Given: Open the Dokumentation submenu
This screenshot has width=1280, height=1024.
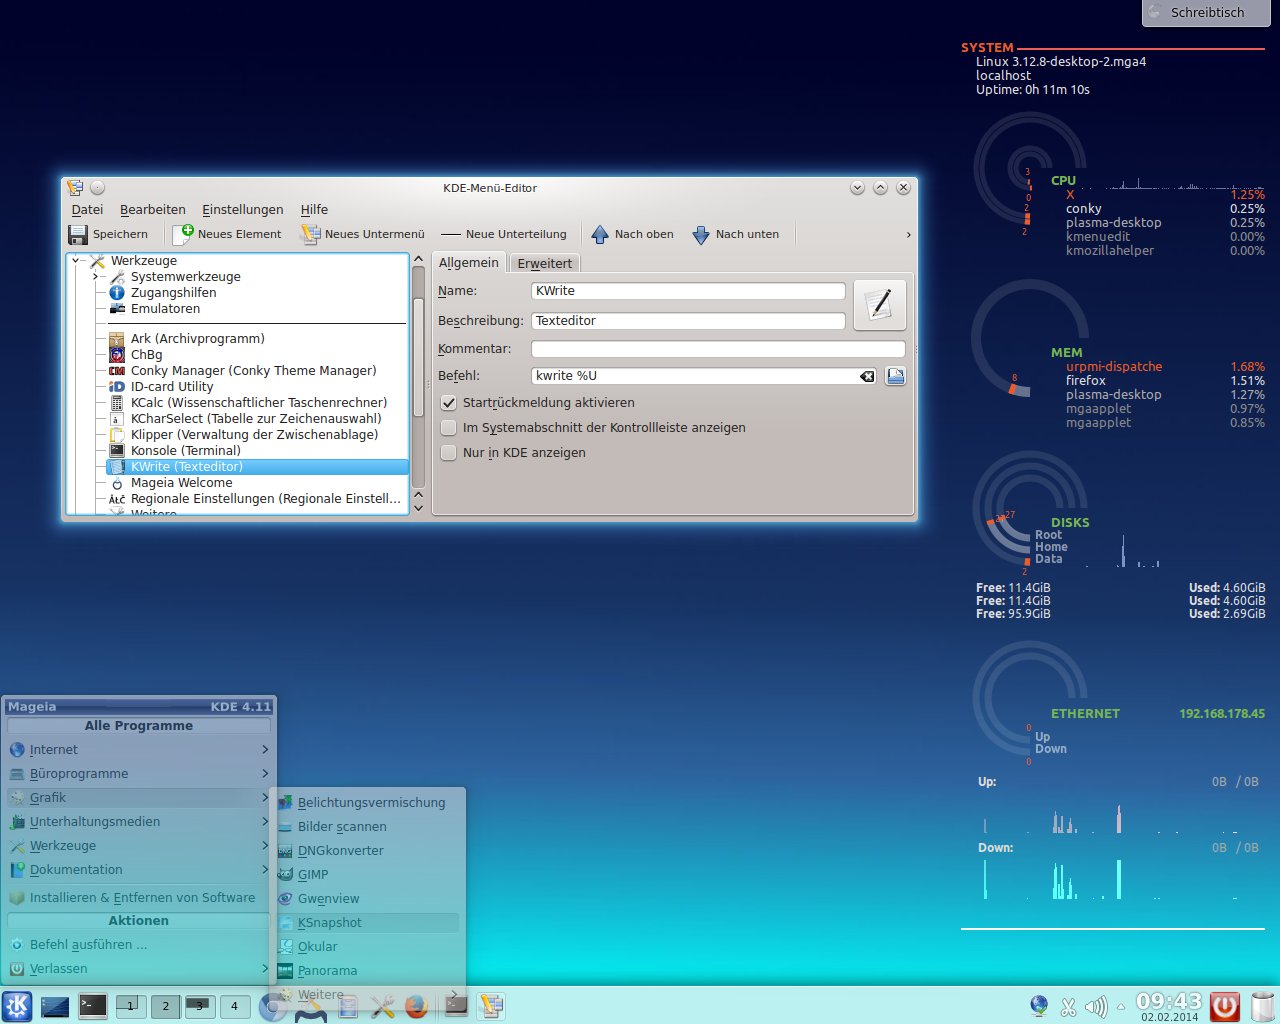Looking at the screenshot, I should point(138,870).
